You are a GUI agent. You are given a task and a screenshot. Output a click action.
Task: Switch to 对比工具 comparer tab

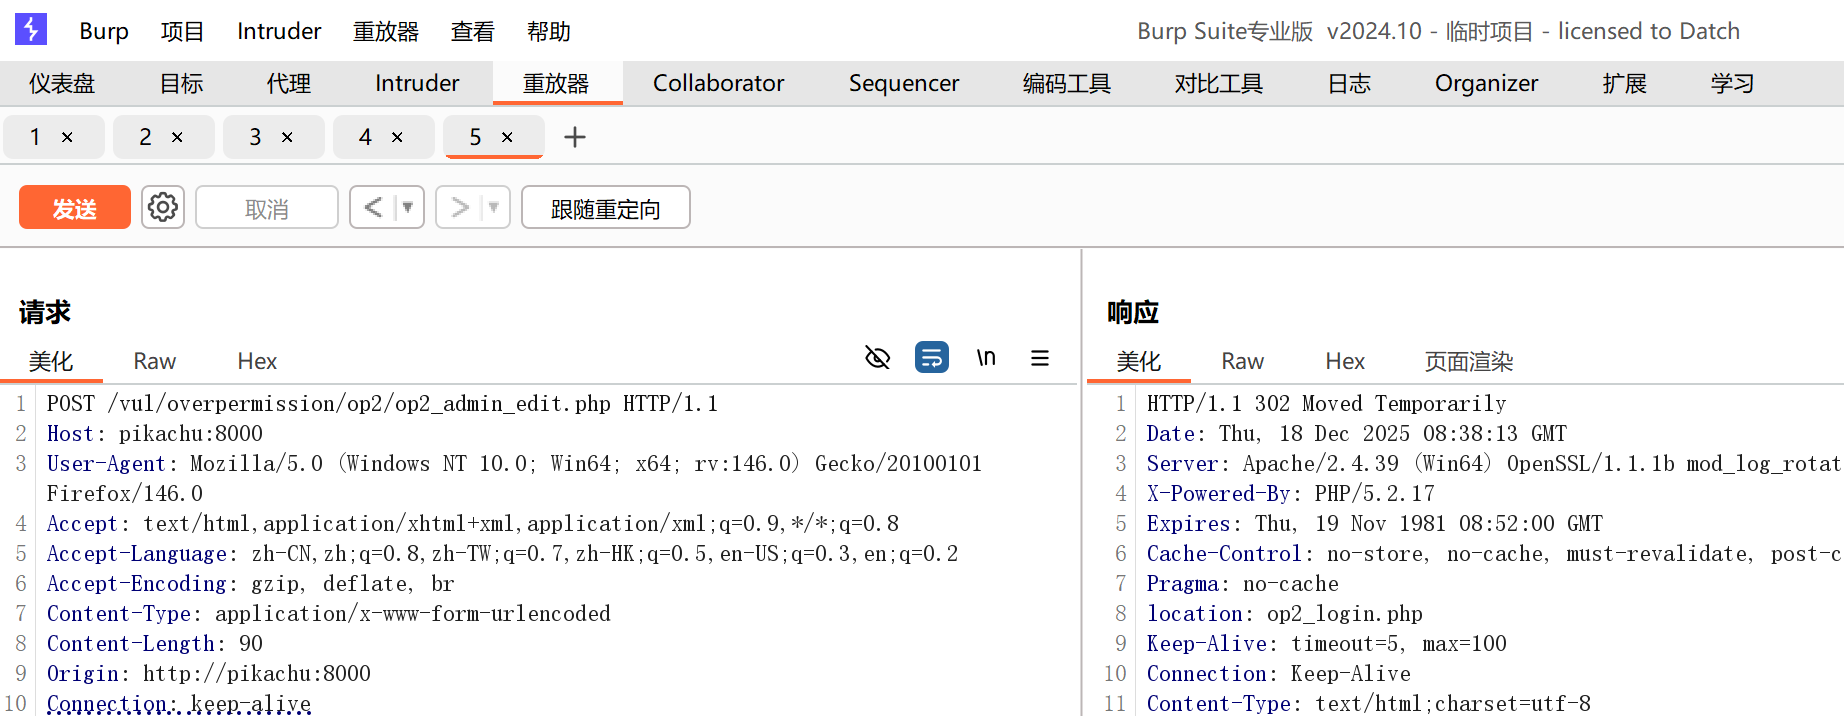click(x=1219, y=83)
